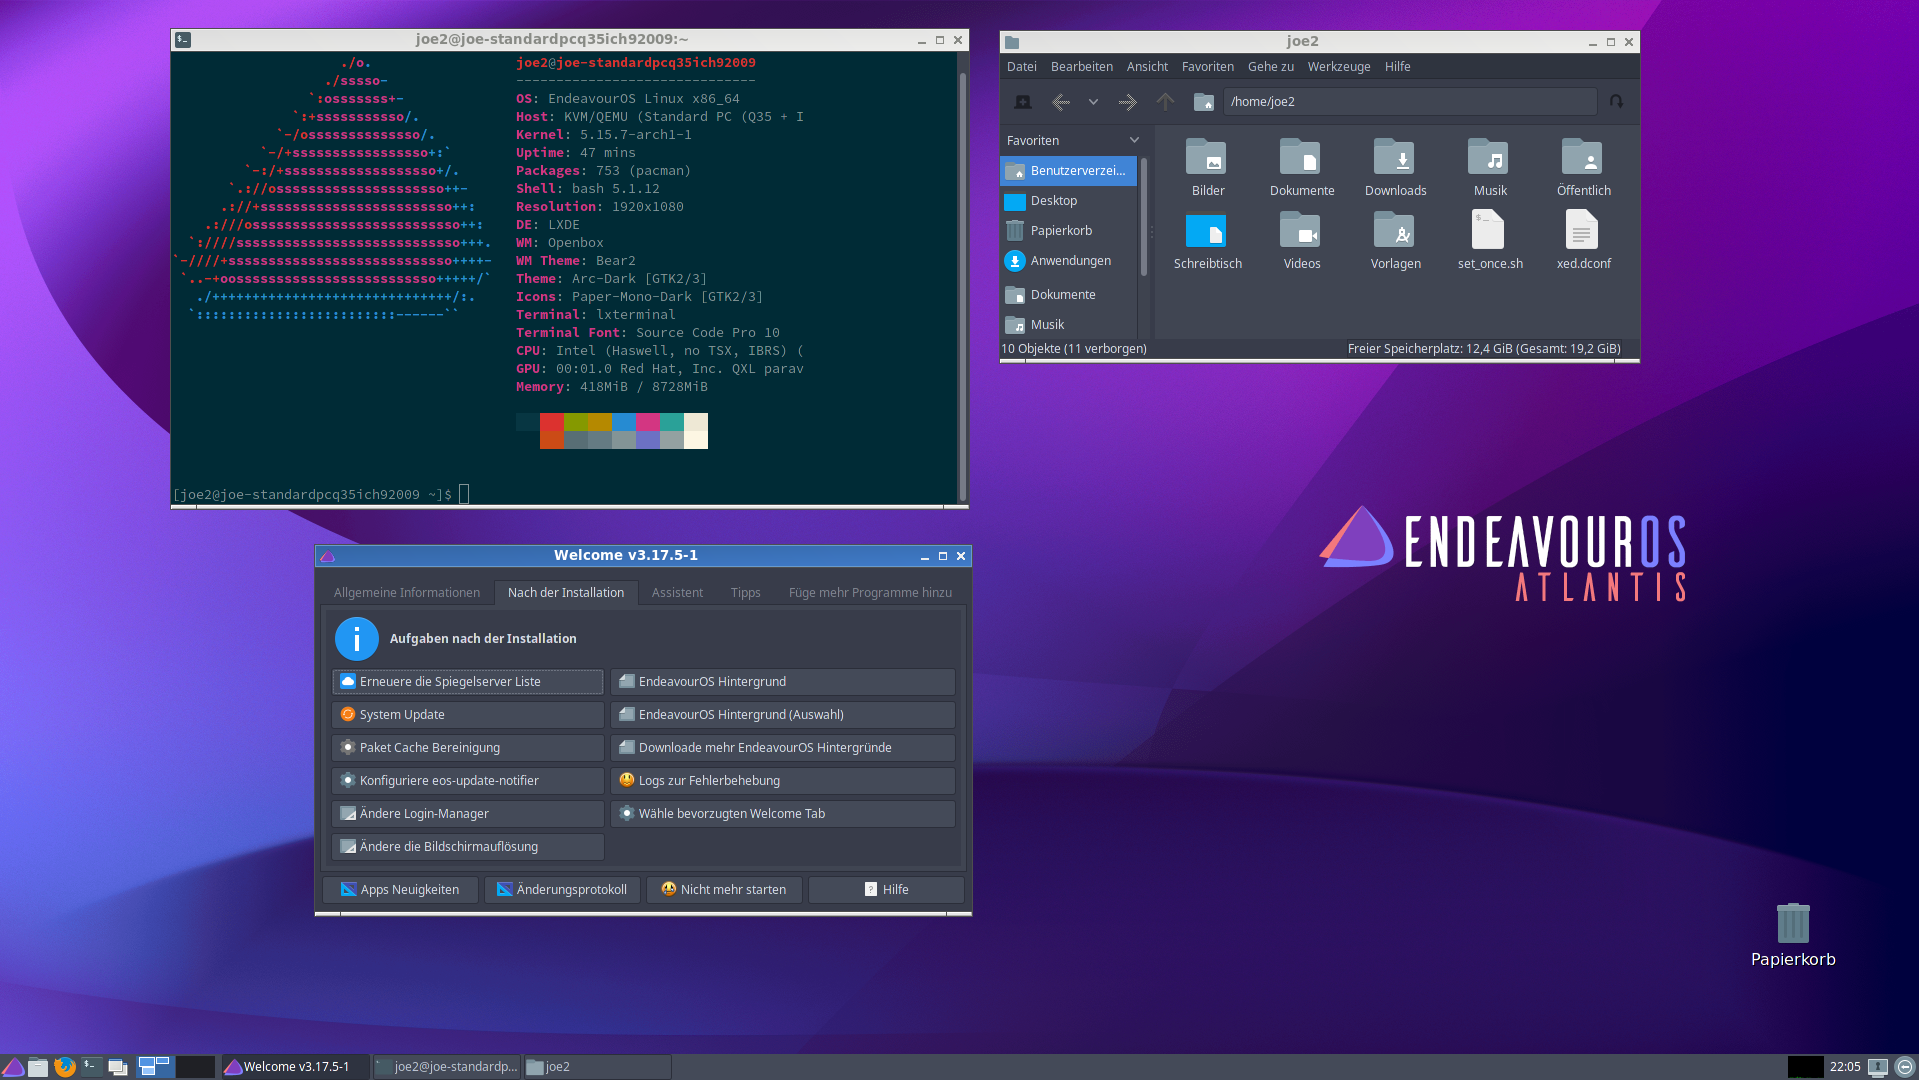This screenshot has height=1080, width=1919.
Task: Open the Downloads folder
Action: pyautogui.click(x=1395, y=168)
